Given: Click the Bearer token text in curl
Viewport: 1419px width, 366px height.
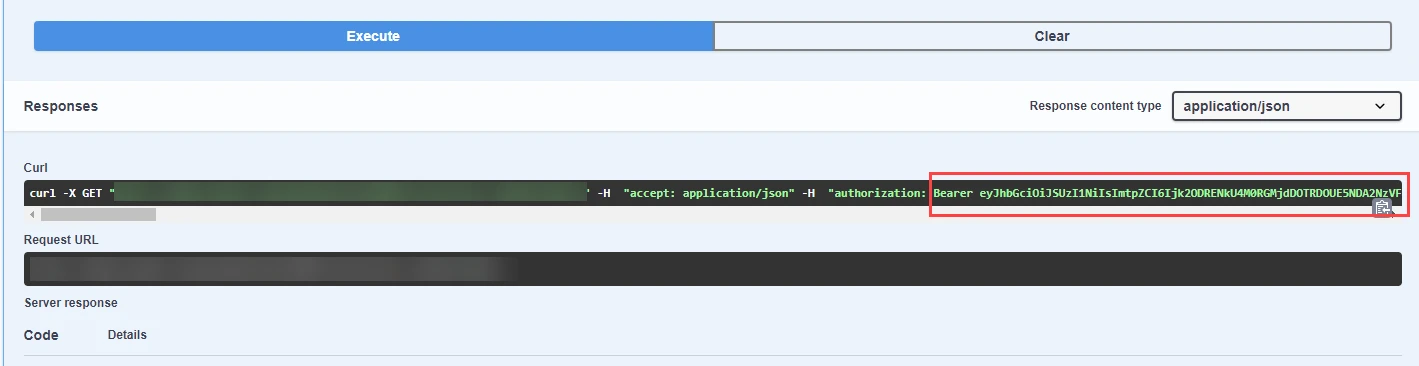Looking at the screenshot, I should (x=1166, y=193).
